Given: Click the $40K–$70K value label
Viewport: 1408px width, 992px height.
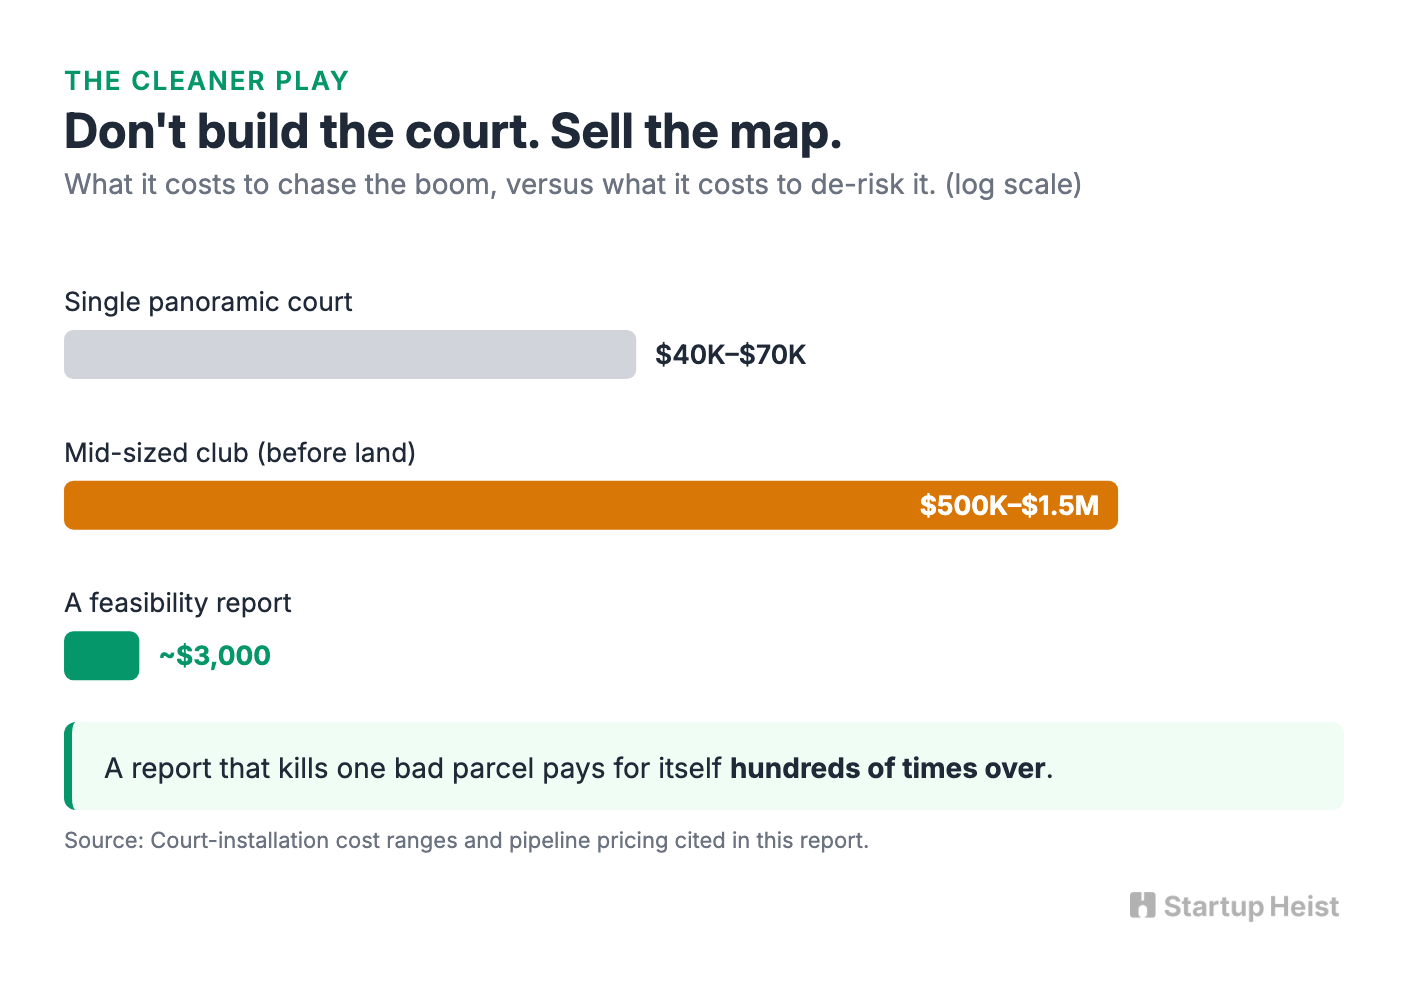Looking at the screenshot, I should [x=731, y=355].
